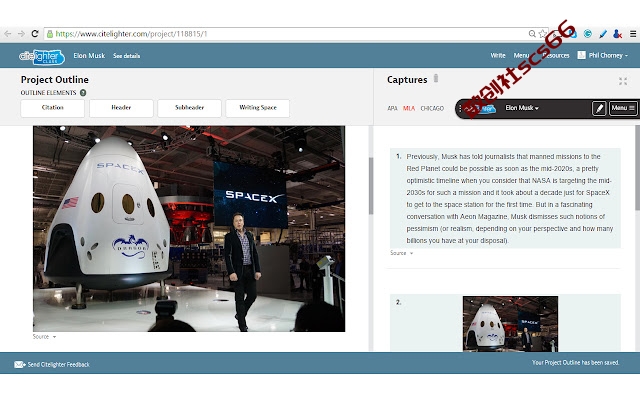The width and height of the screenshot is (640, 400).
Task: Click the browser address bar URL
Action: tap(131, 34)
